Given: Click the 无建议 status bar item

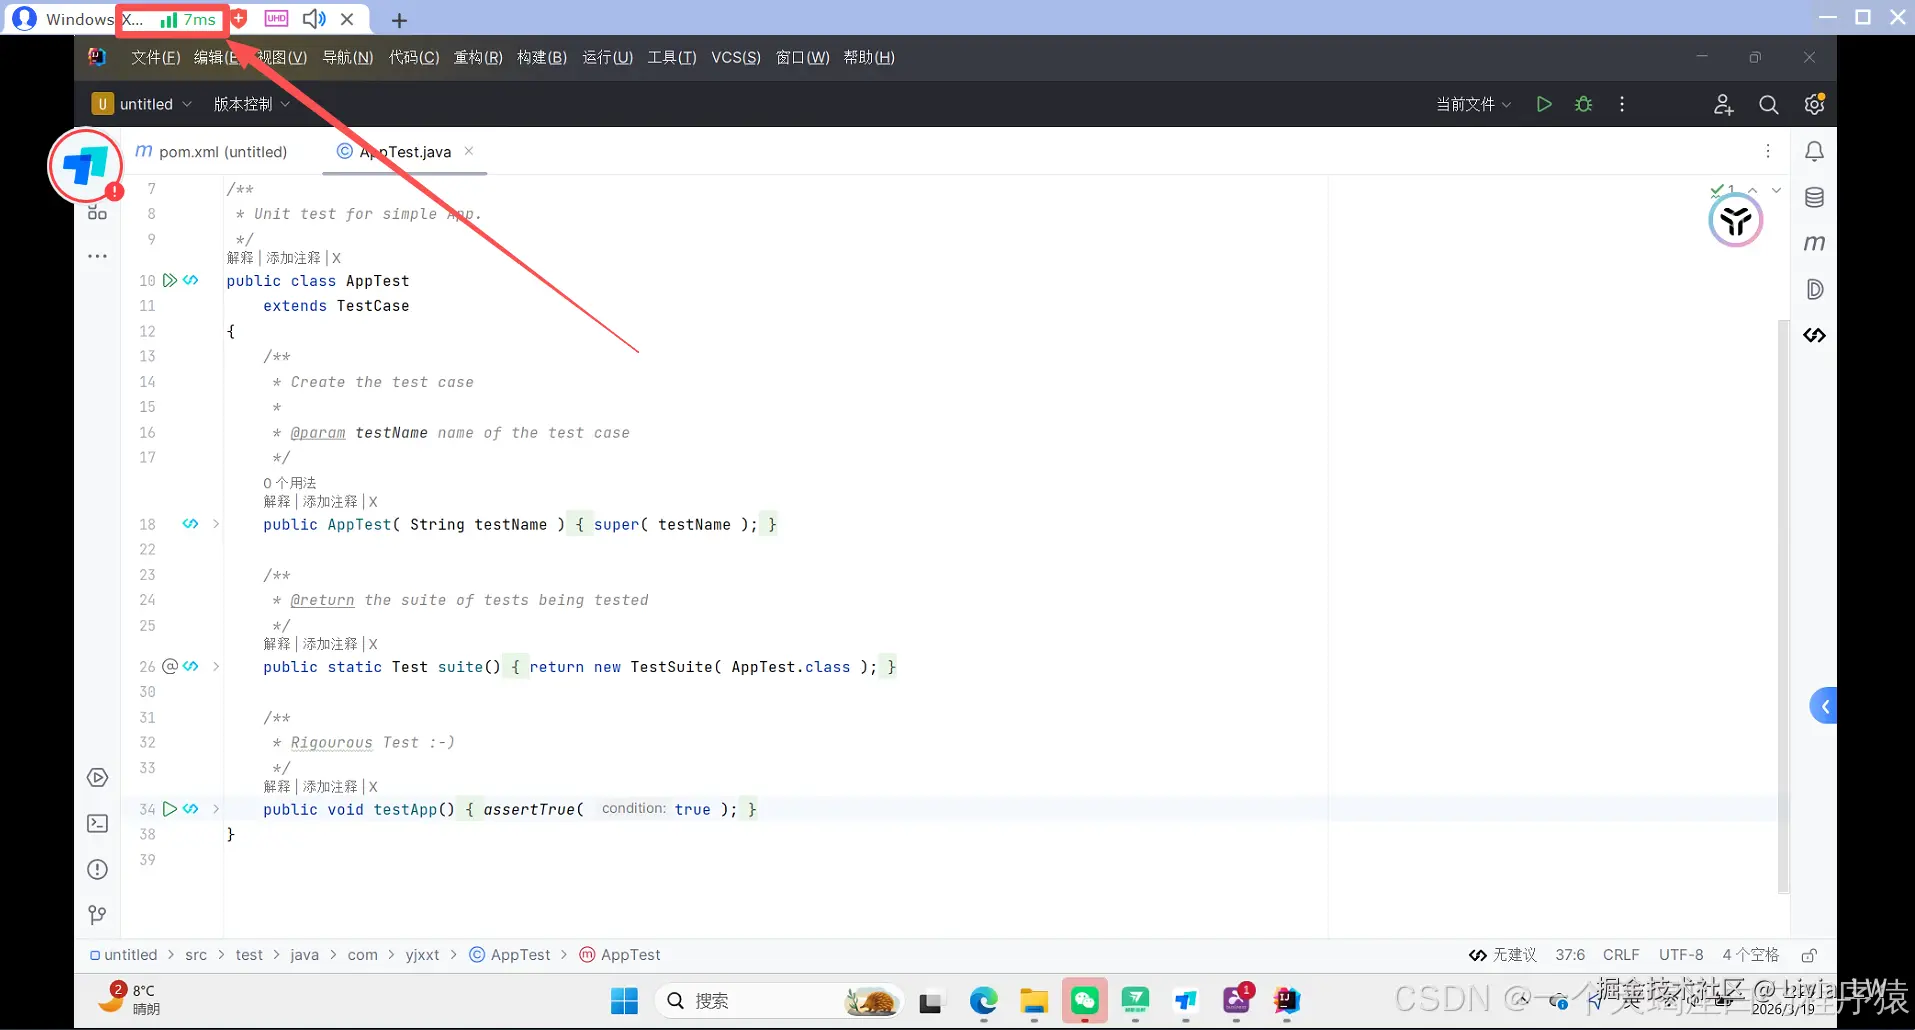Looking at the screenshot, I should click(1502, 955).
